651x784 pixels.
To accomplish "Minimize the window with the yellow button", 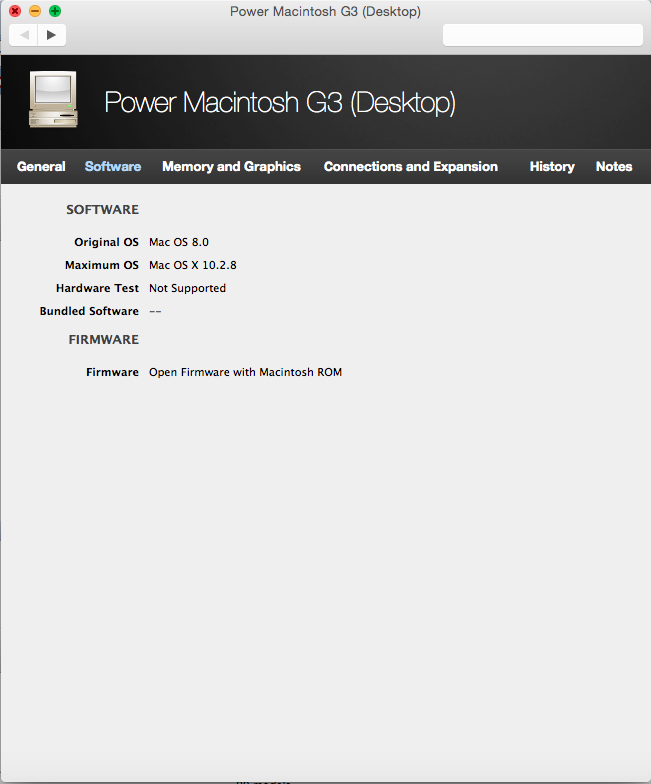I will (35, 10).
